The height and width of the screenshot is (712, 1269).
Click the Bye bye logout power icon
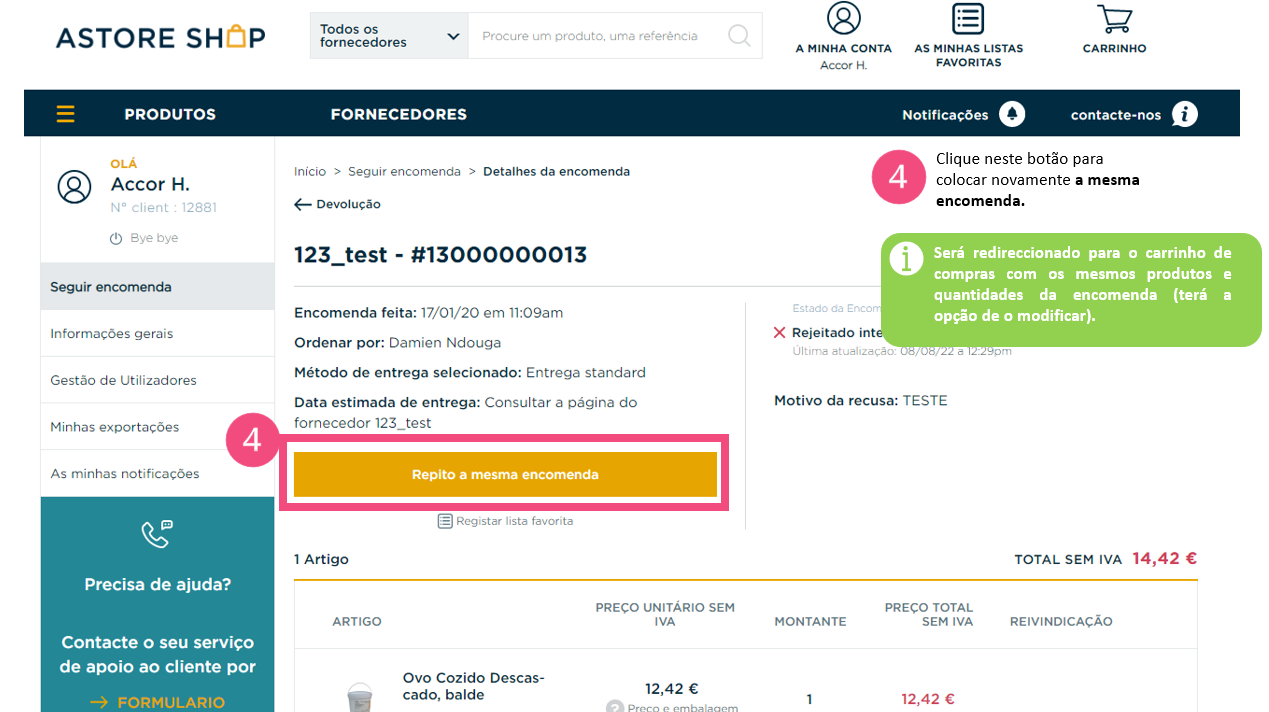[116, 238]
